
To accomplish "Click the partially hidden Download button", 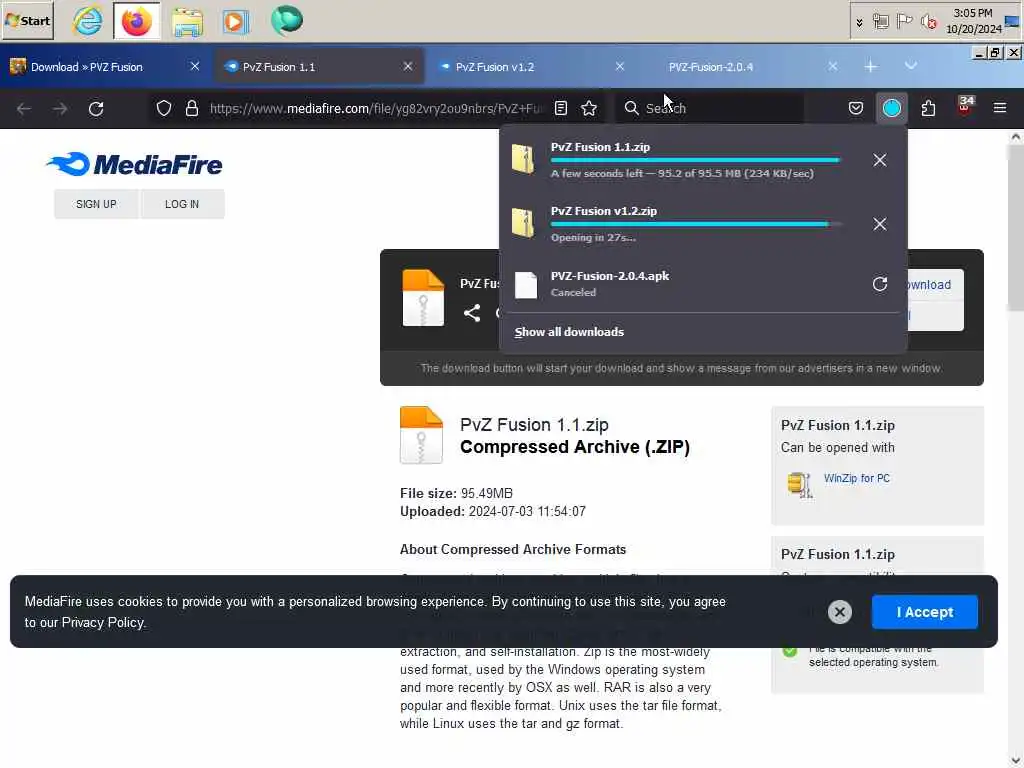I will 935,285.
